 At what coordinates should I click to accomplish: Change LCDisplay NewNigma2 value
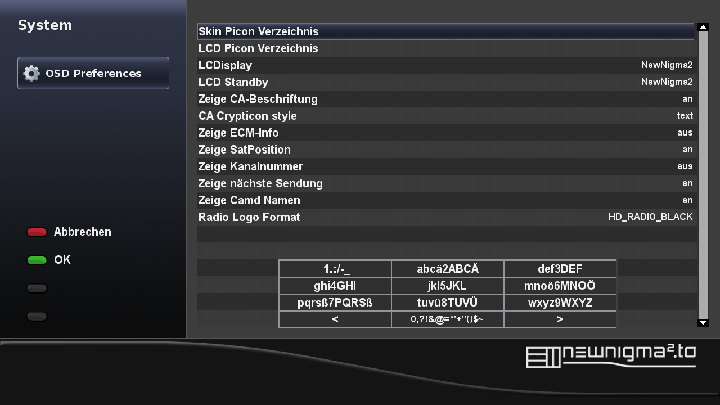(666, 65)
